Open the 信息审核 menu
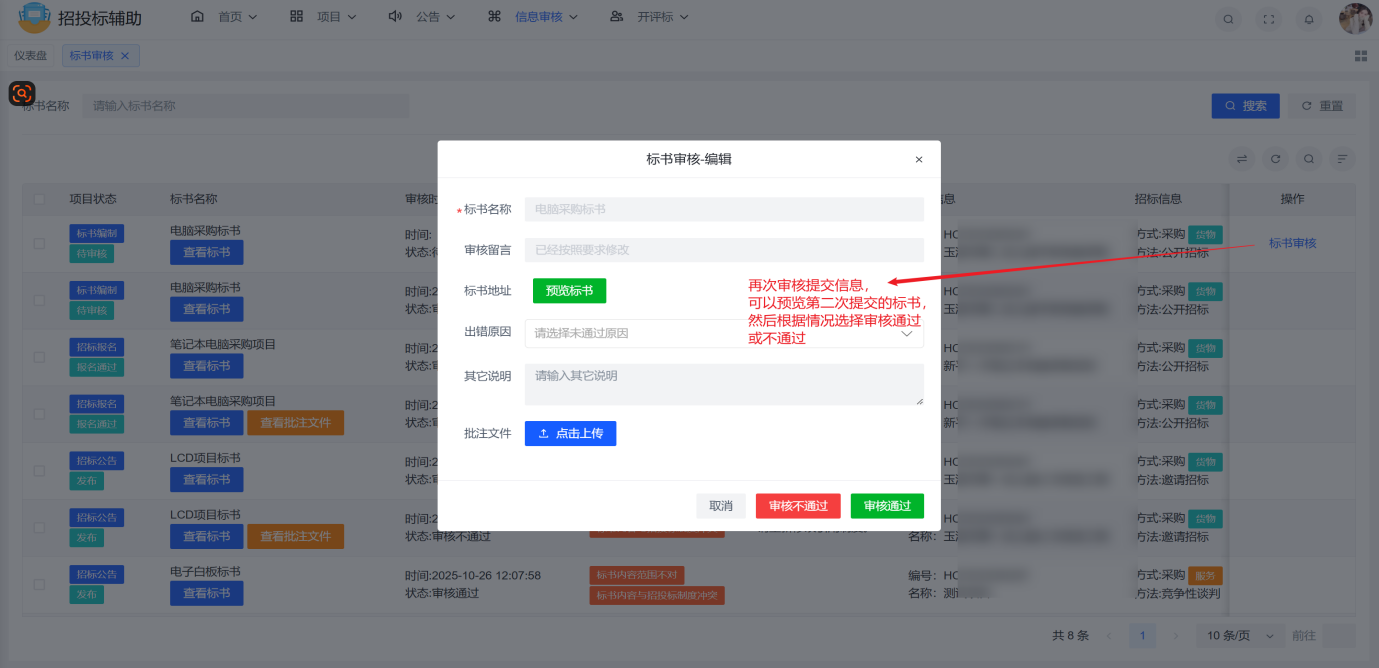The image size is (1379, 668). (x=540, y=16)
